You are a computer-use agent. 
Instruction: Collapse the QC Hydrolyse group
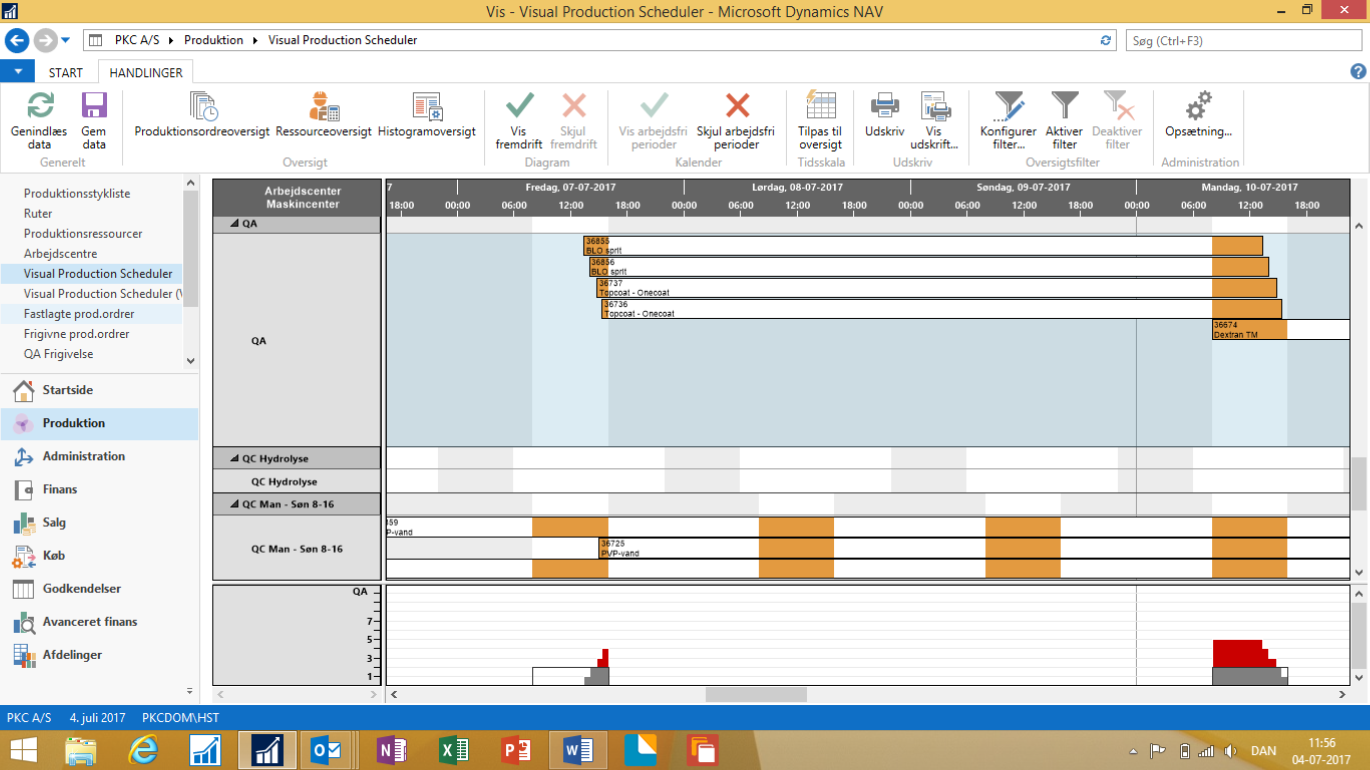coord(236,459)
